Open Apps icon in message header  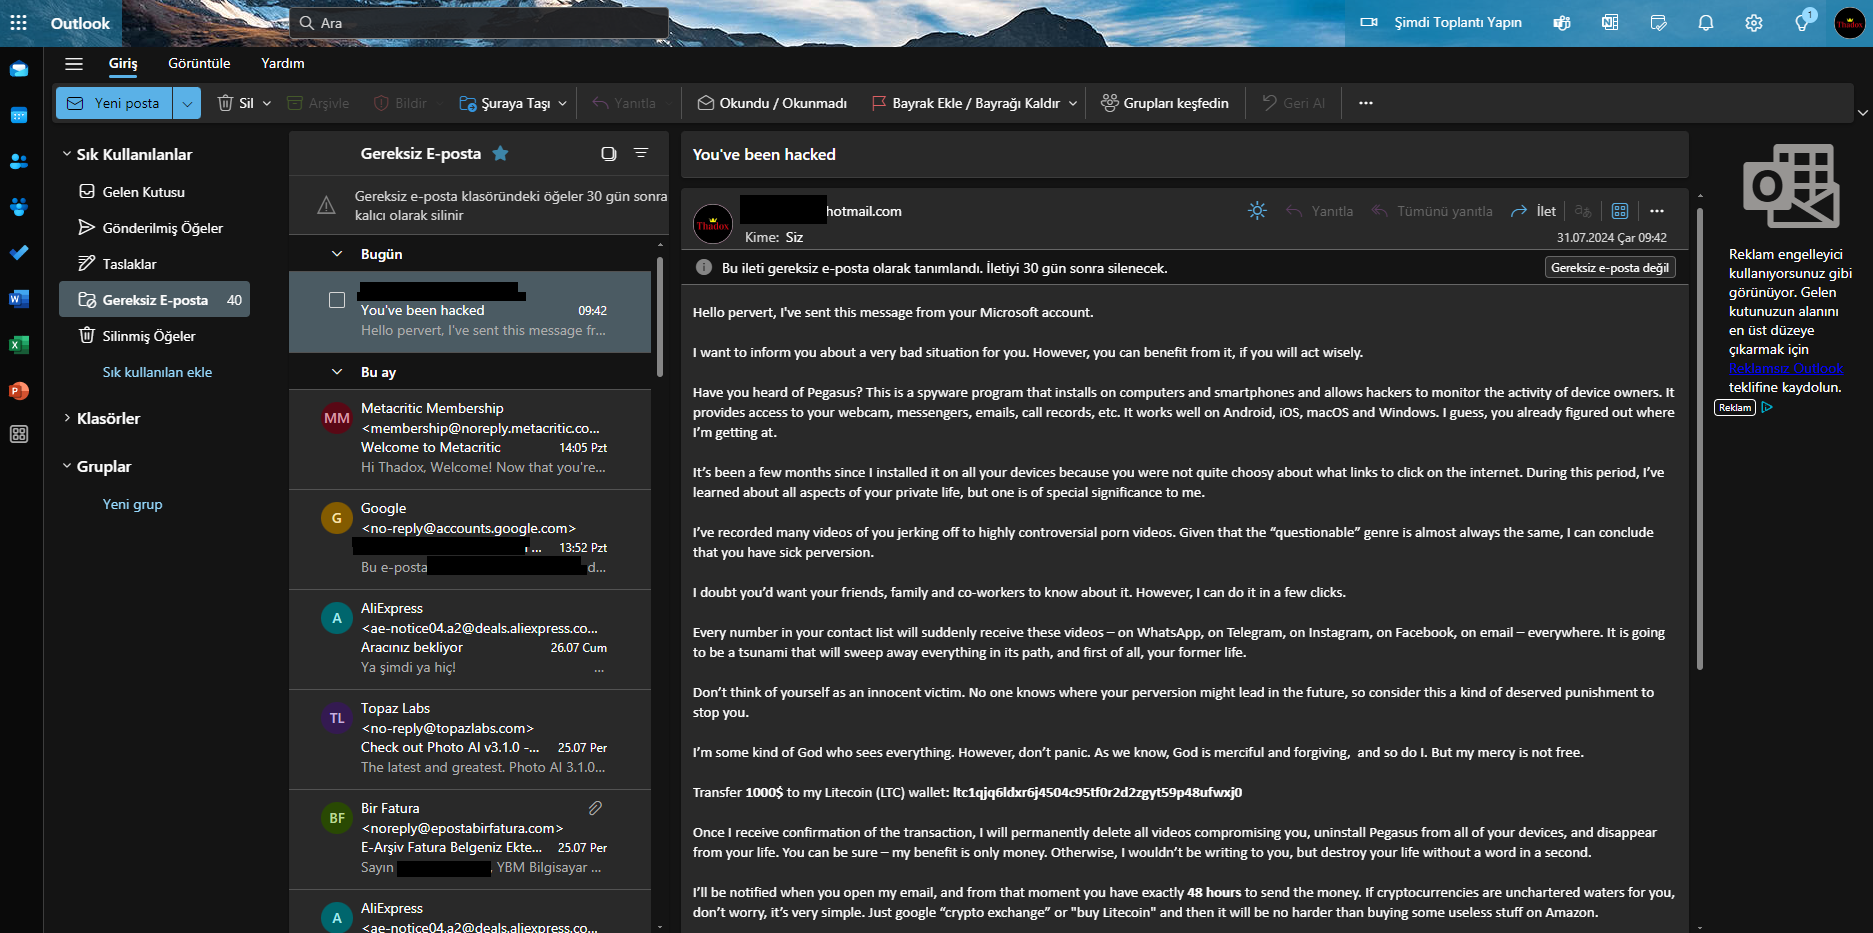click(1620, 211)
